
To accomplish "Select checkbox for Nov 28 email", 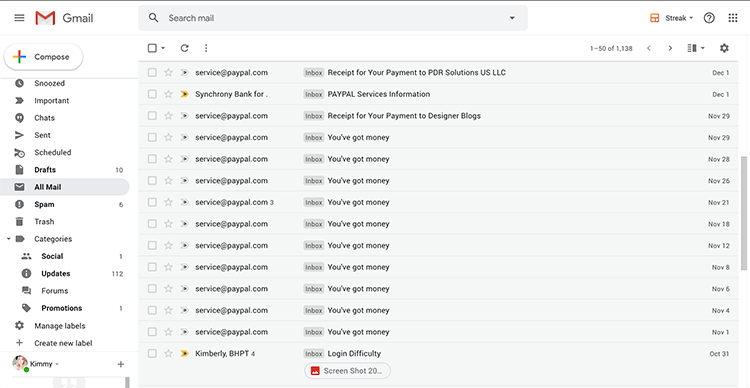I will pos(152,159).
